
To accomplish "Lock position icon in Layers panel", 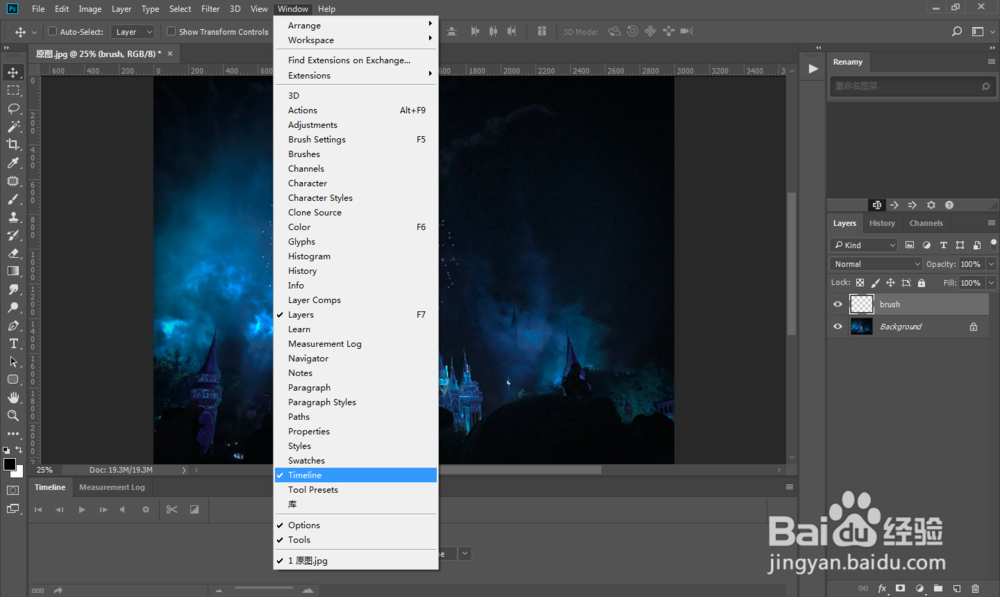I will [890, 283].
